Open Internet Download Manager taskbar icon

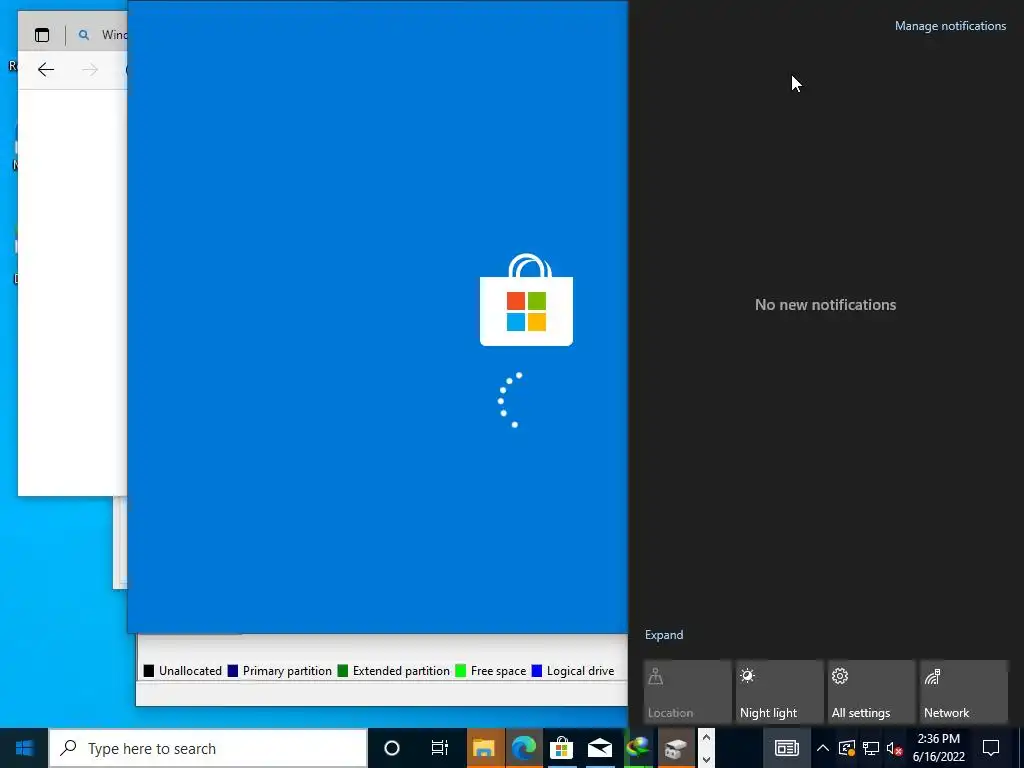point(638,748)
